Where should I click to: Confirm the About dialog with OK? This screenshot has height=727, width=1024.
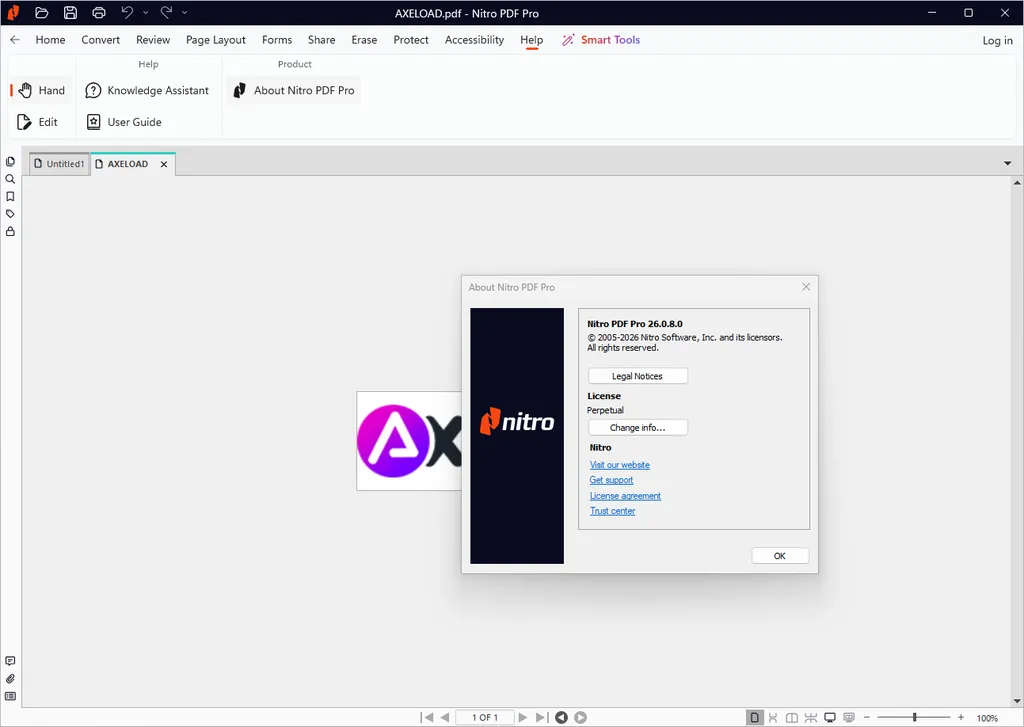tap(780, 556)
